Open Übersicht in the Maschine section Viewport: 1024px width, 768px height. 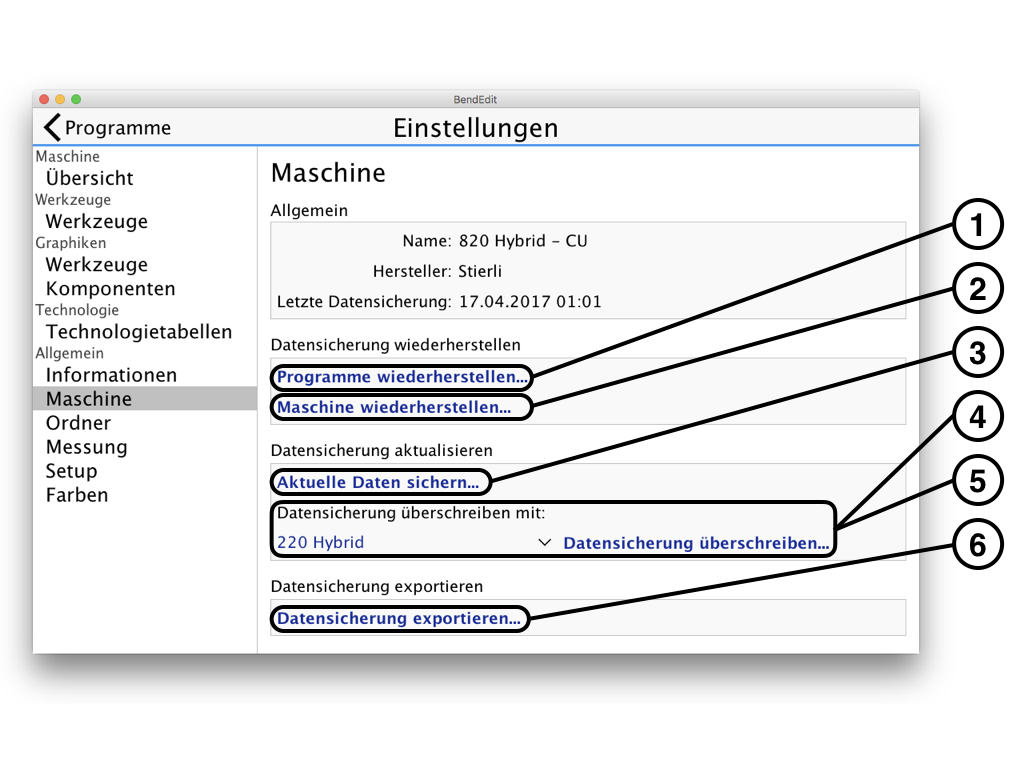tap(89, 179)
